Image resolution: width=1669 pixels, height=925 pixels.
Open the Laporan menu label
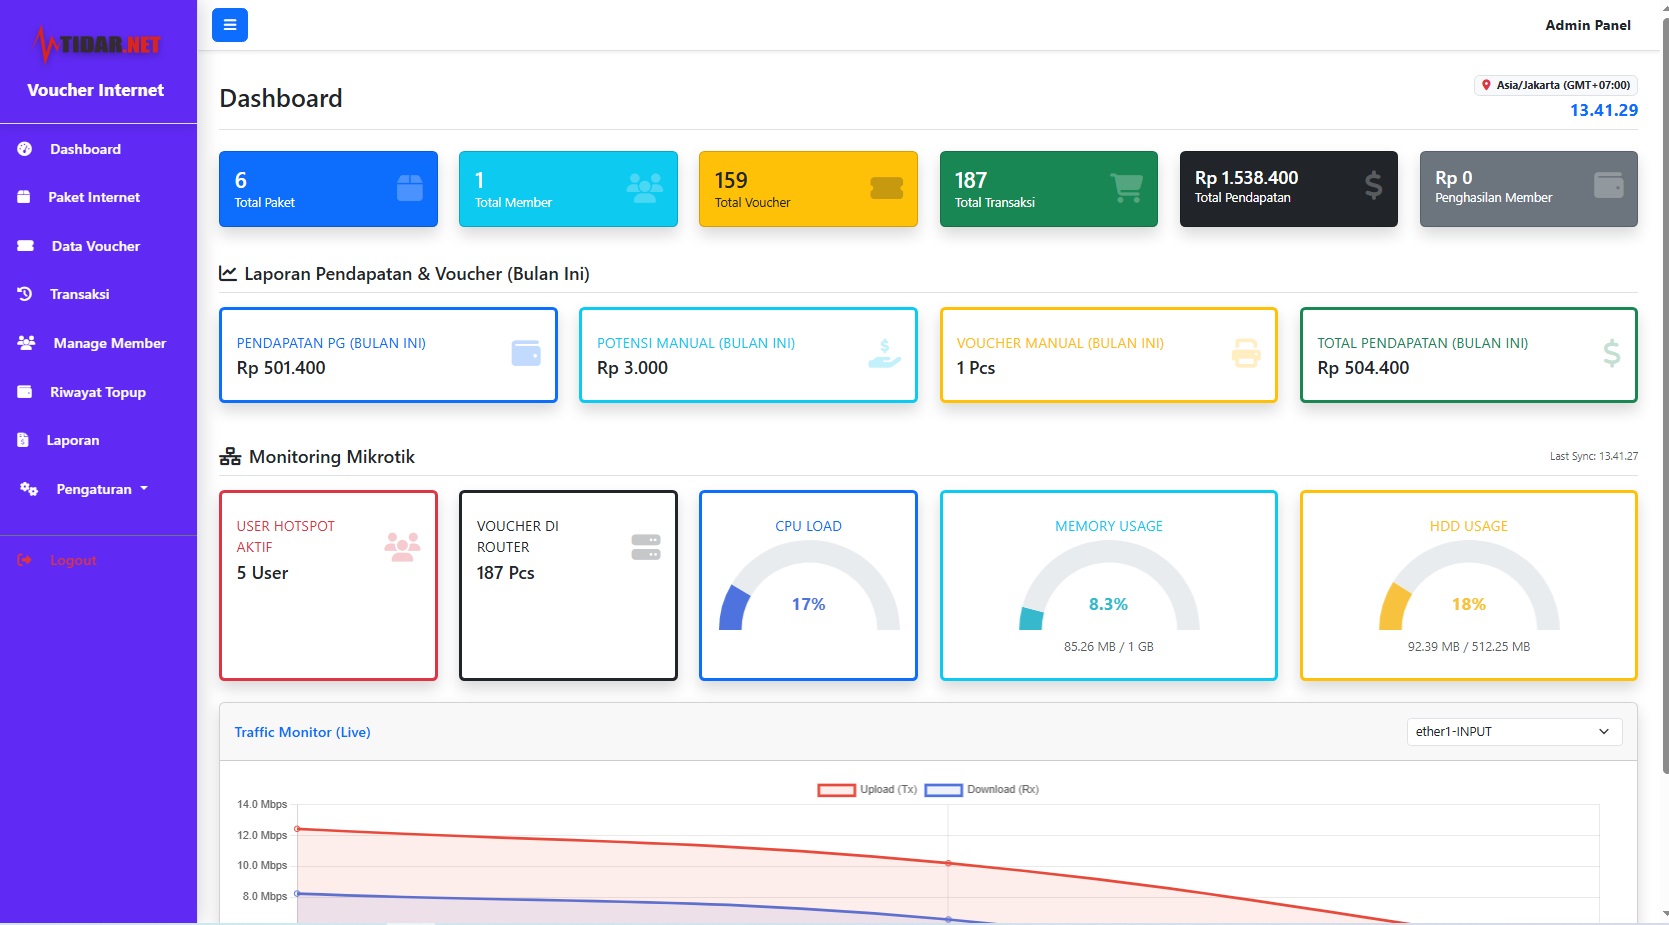tap(73, 440)
